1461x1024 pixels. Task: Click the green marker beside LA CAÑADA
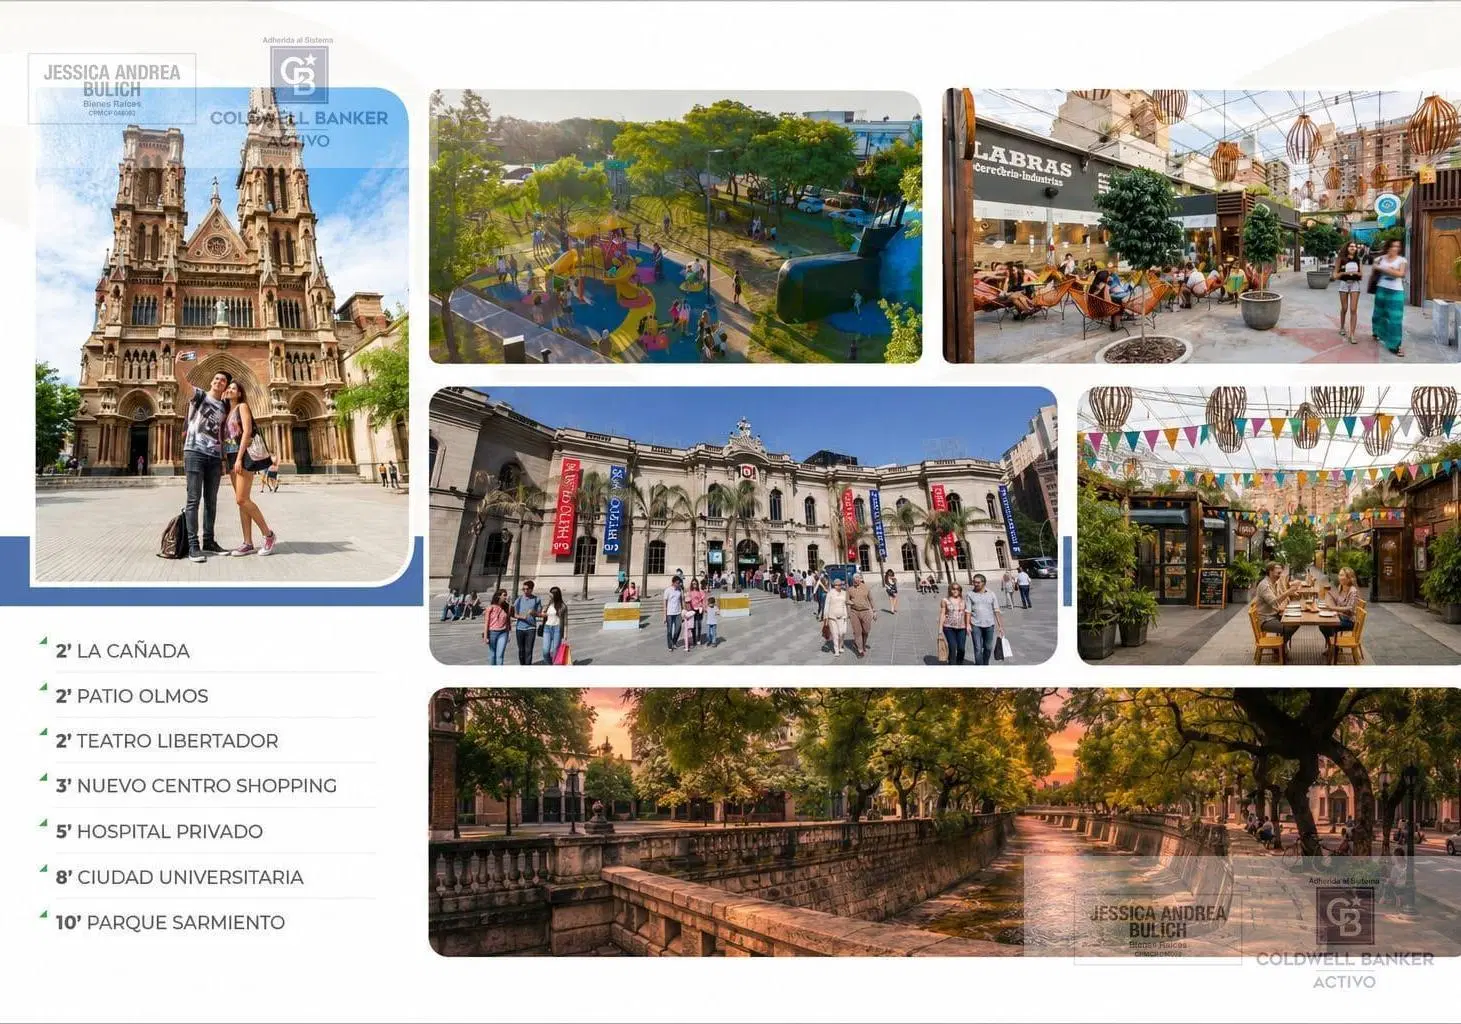(x=43, y=640)
